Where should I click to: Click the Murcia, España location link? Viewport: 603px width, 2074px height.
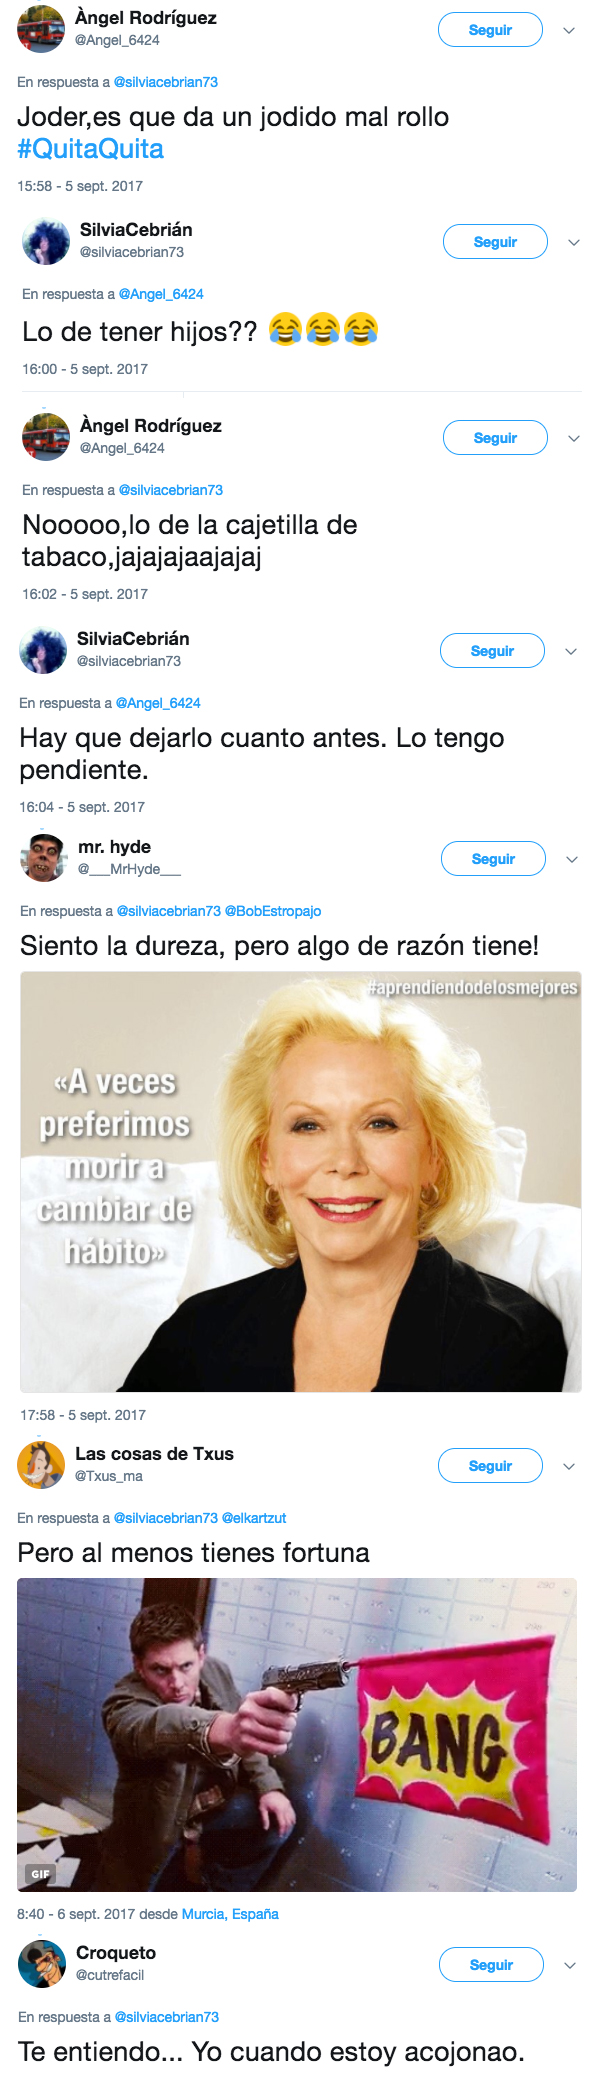click(230, 1914)
